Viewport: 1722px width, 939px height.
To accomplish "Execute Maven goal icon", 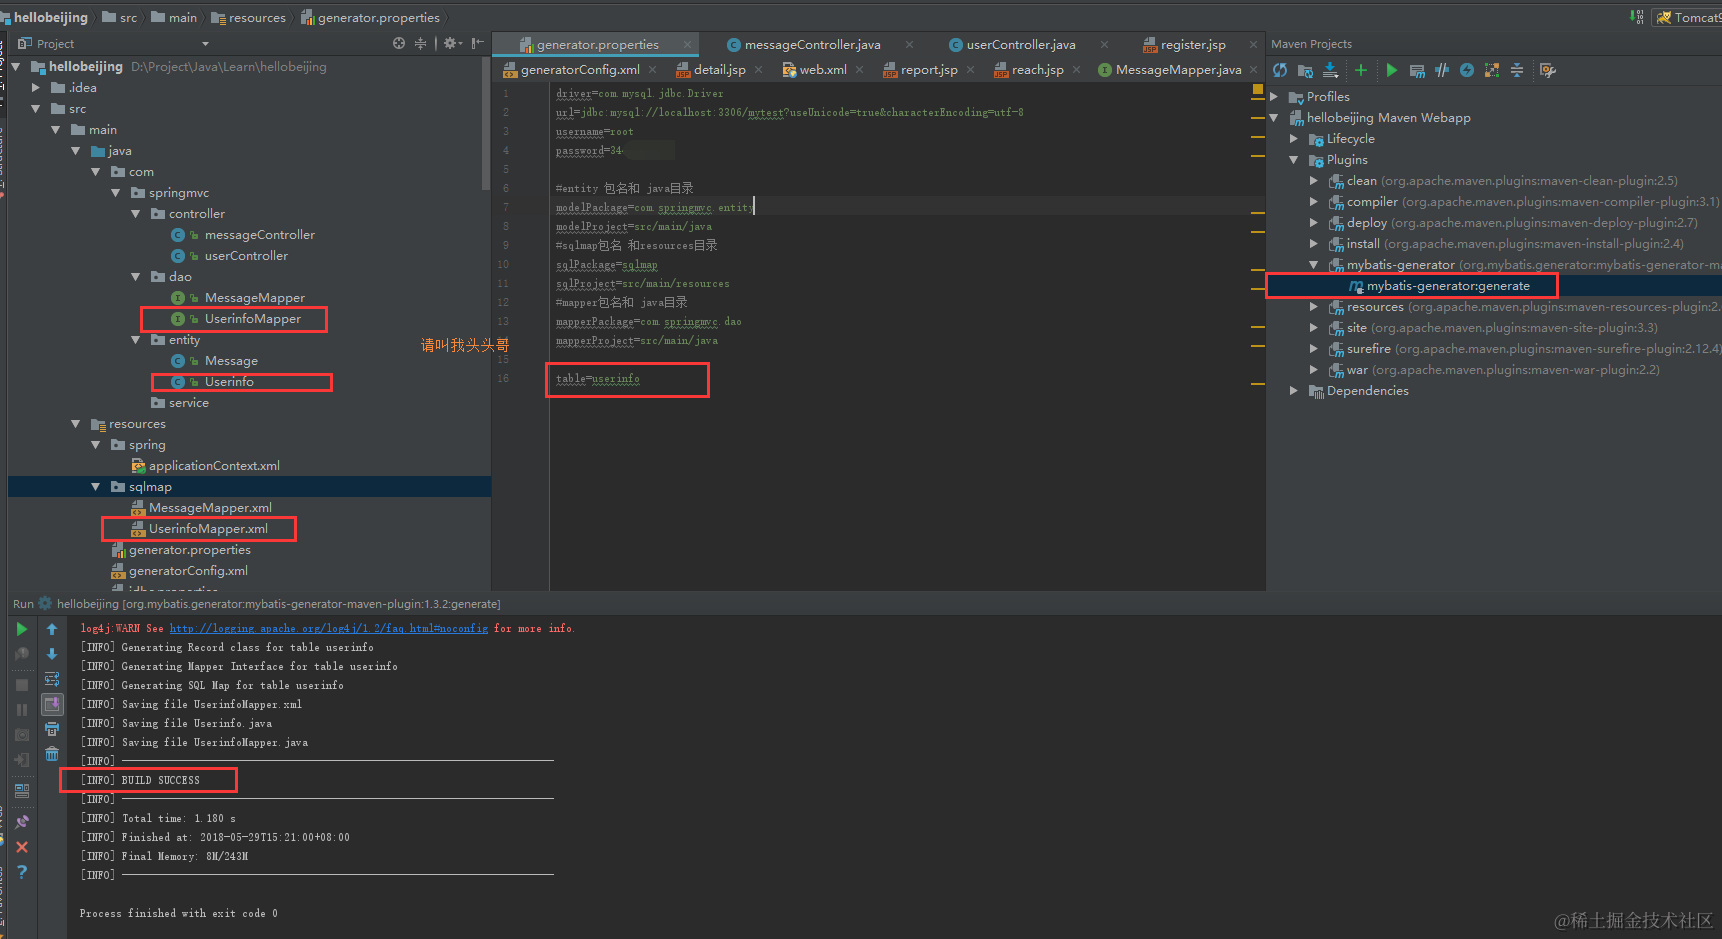I will pos(1417,70).
